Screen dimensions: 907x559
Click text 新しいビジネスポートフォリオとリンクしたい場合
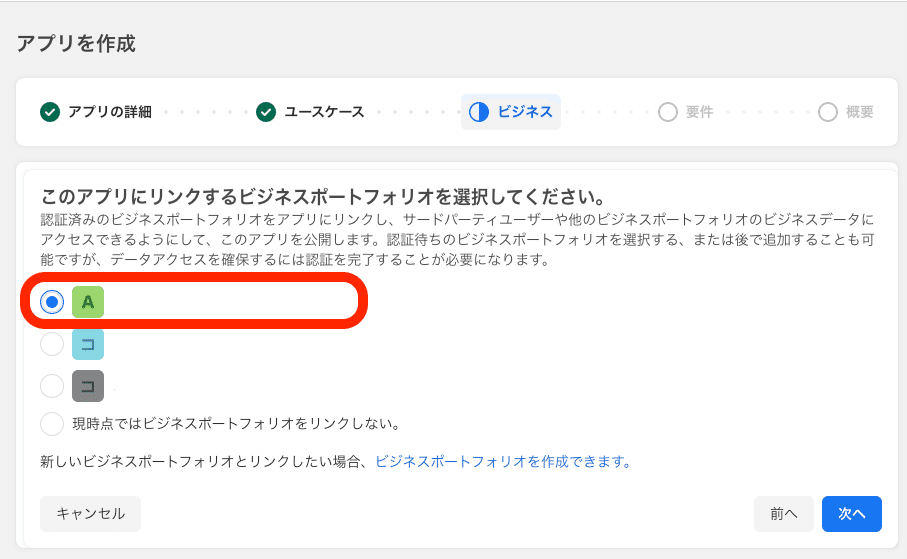200,462
